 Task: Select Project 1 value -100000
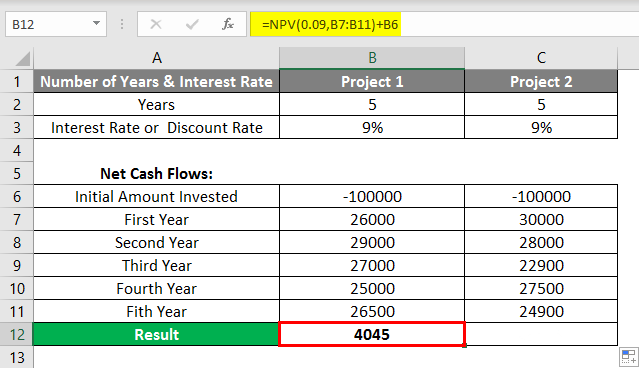pos(372,196)
